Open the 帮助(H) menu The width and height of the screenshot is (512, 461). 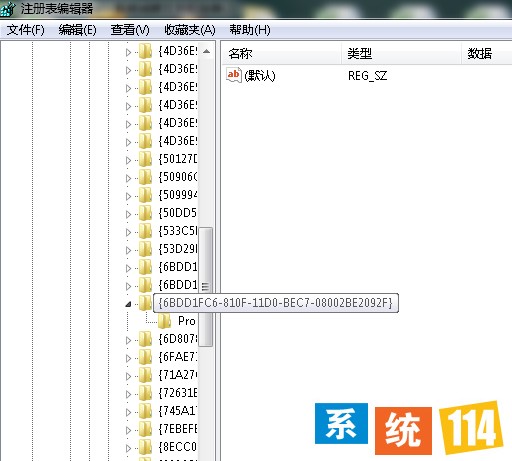[250, 30]
